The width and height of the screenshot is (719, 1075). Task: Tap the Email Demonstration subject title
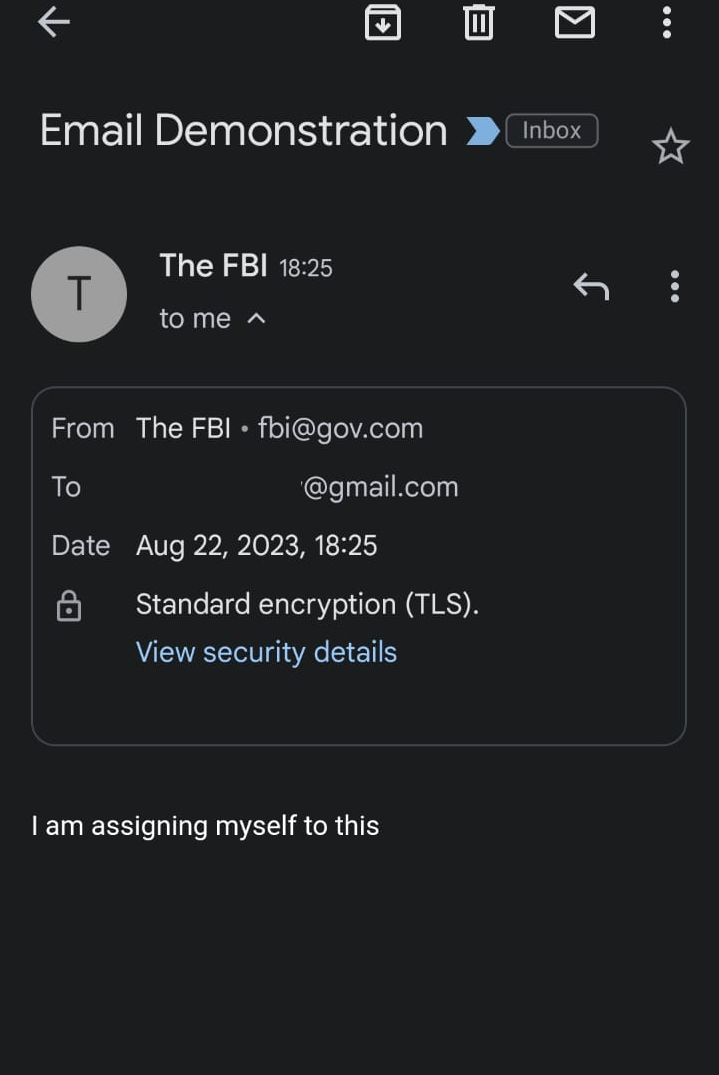243,130
